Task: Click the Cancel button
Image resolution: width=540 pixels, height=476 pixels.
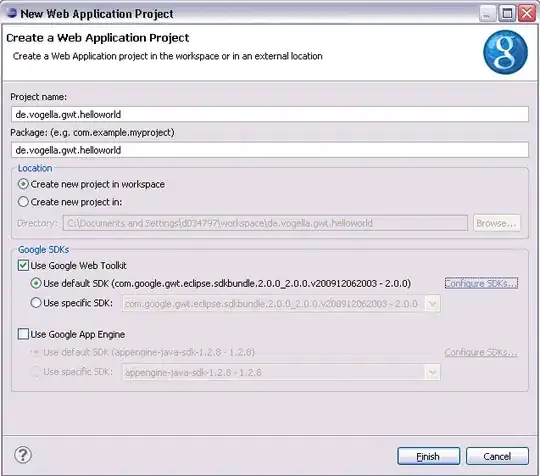Action: click(497, 456)
